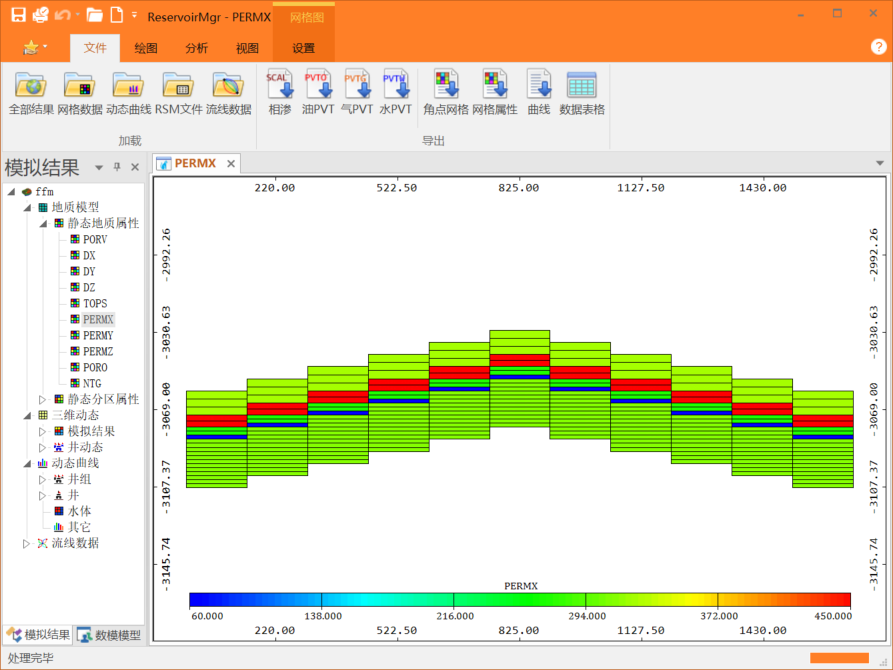The width and height of the screenshot is (893, 670).
Task: Select the DX property
Action: click(x=89, y=255)
